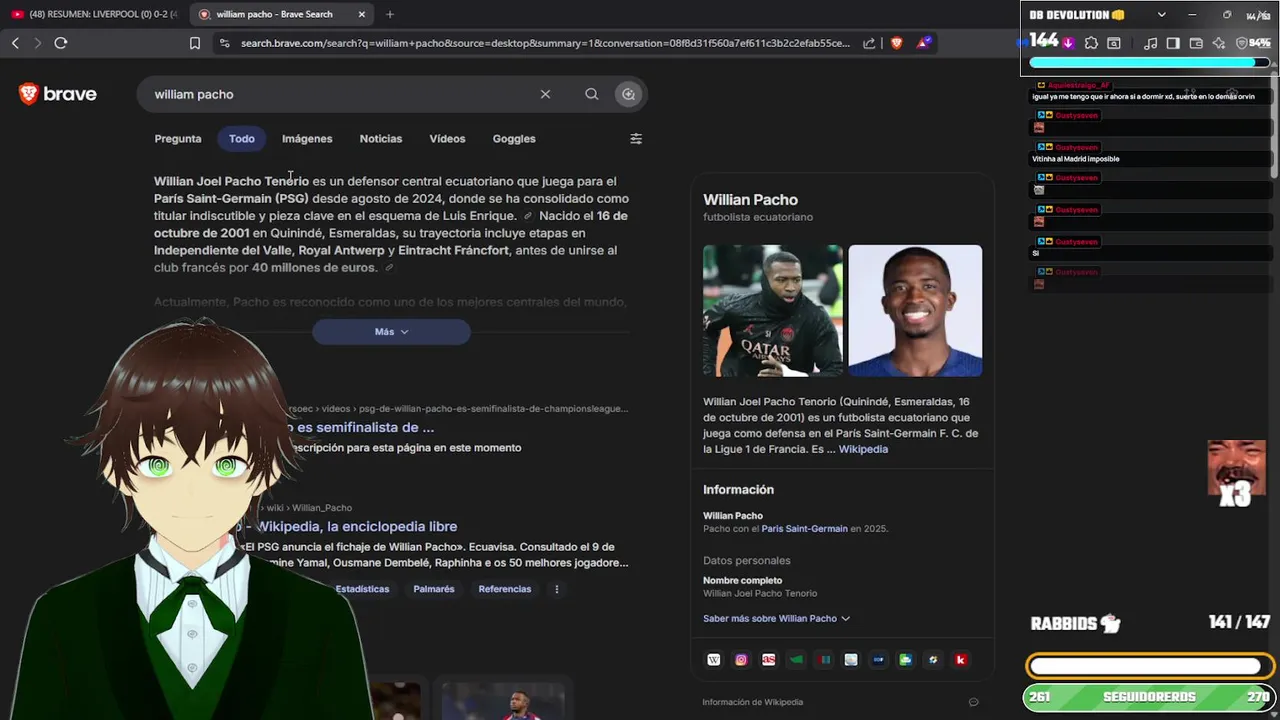Click the search input field containing 'william pacho'

tap(340, 94)
